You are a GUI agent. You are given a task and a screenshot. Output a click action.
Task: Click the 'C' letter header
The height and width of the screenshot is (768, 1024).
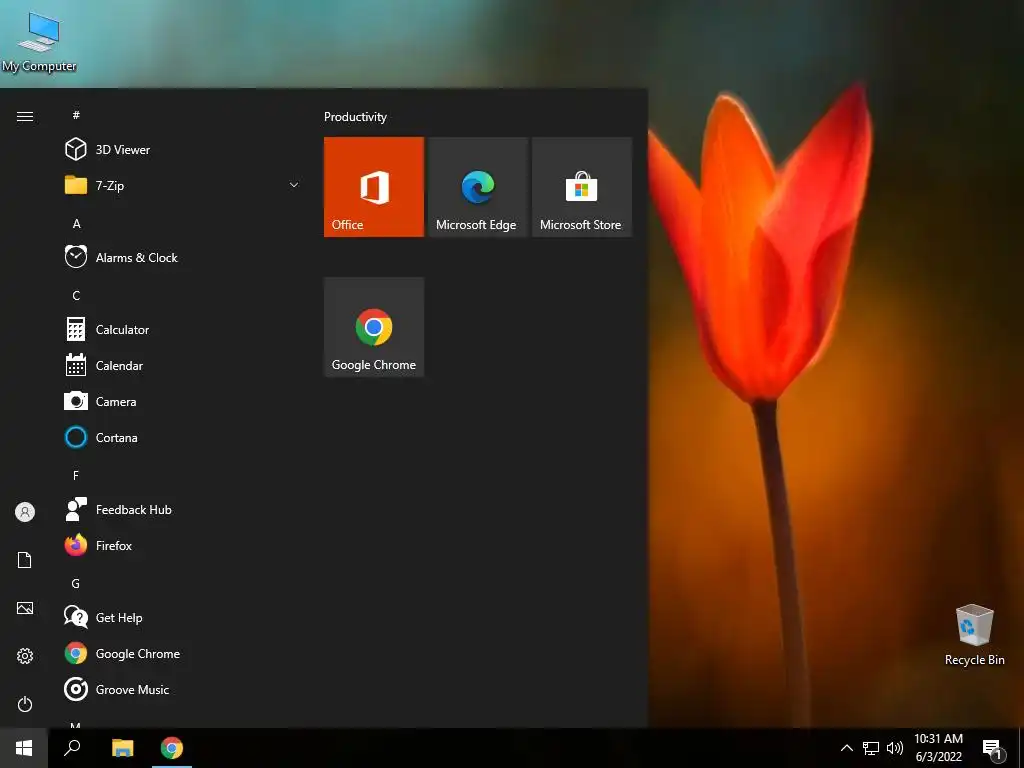(76, 295)
